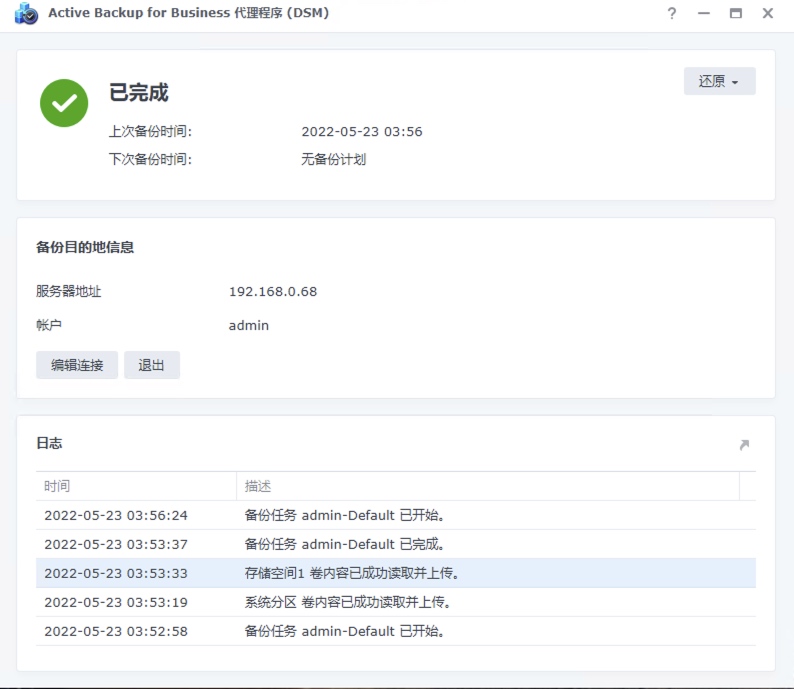Click description 备份任务 admin-Default 已完成
Viewport: 794px width, 689px height.
point(344,544)
